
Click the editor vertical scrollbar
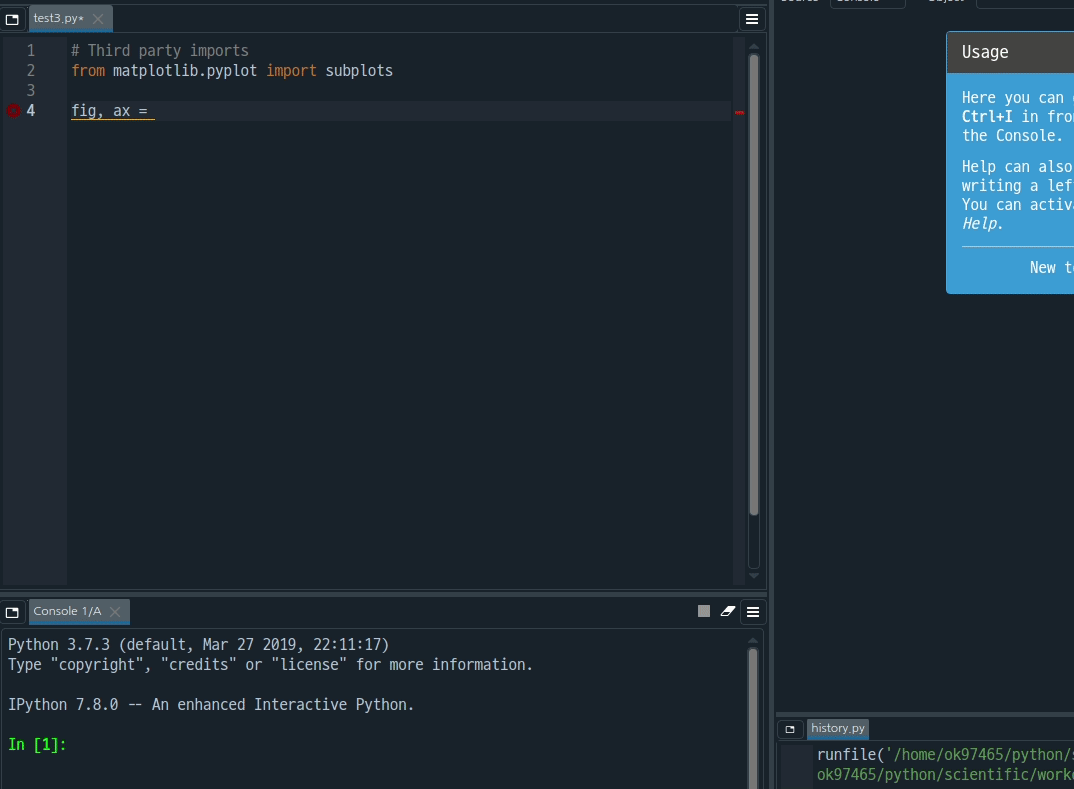coord(753,300)
